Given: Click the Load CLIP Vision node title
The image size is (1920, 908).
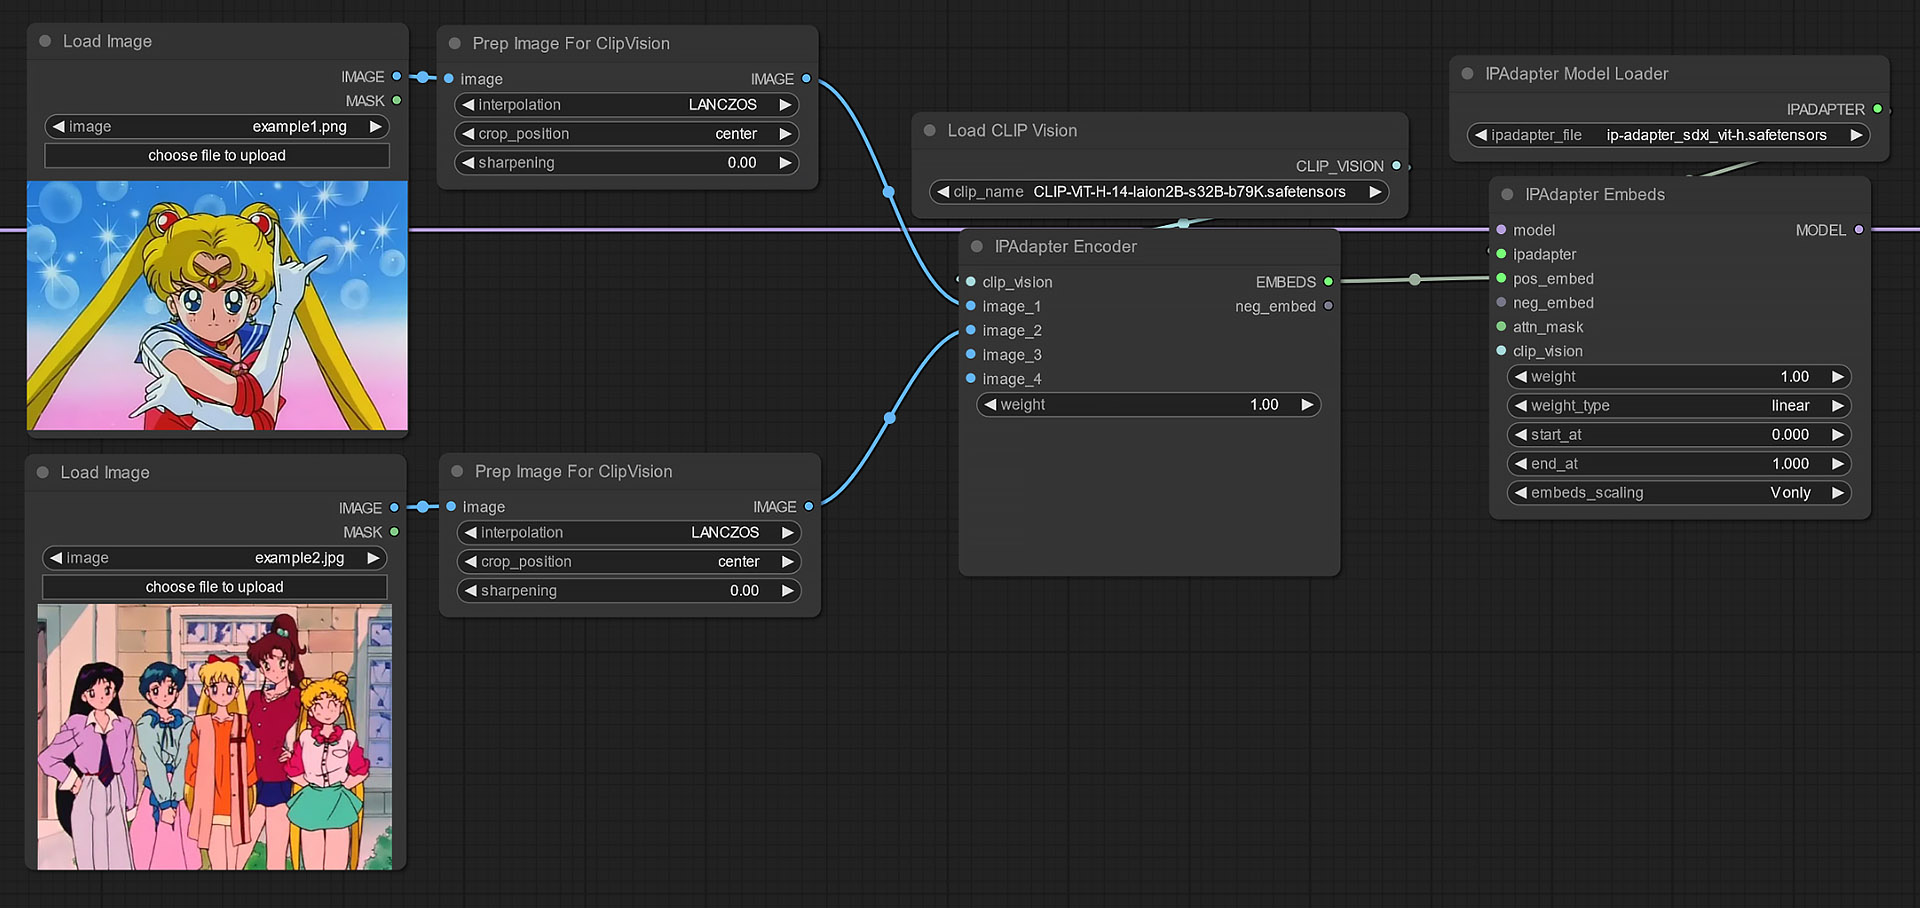Looking at the screenshot, I should click(x=1012, y=131).
